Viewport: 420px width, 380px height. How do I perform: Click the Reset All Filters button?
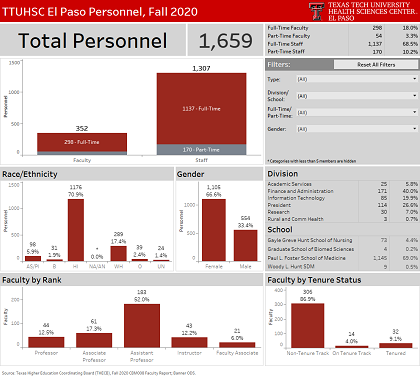coord(376,65)
